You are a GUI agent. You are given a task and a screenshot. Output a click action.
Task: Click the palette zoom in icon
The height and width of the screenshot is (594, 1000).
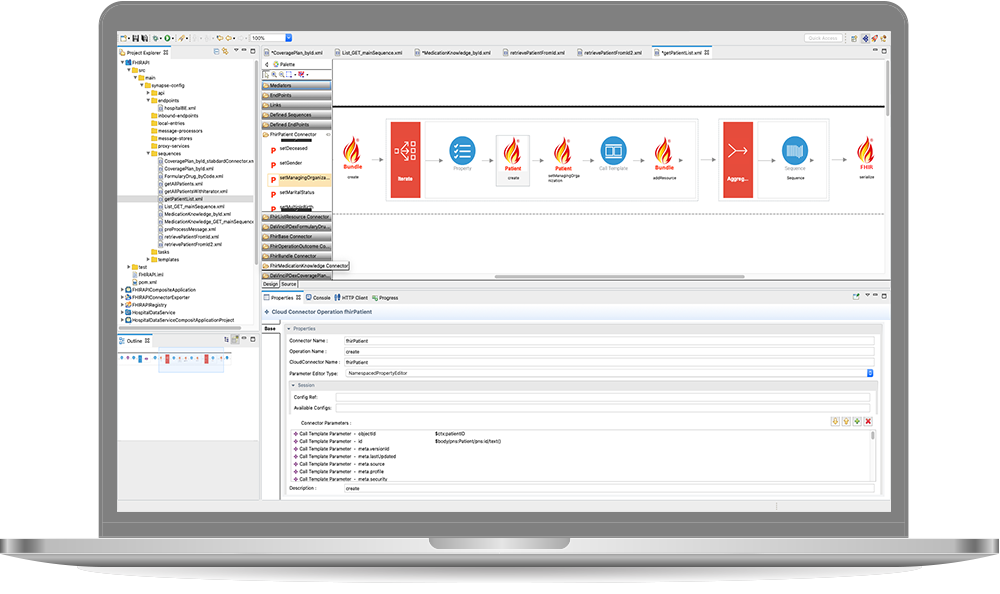[x=274, y=74]
